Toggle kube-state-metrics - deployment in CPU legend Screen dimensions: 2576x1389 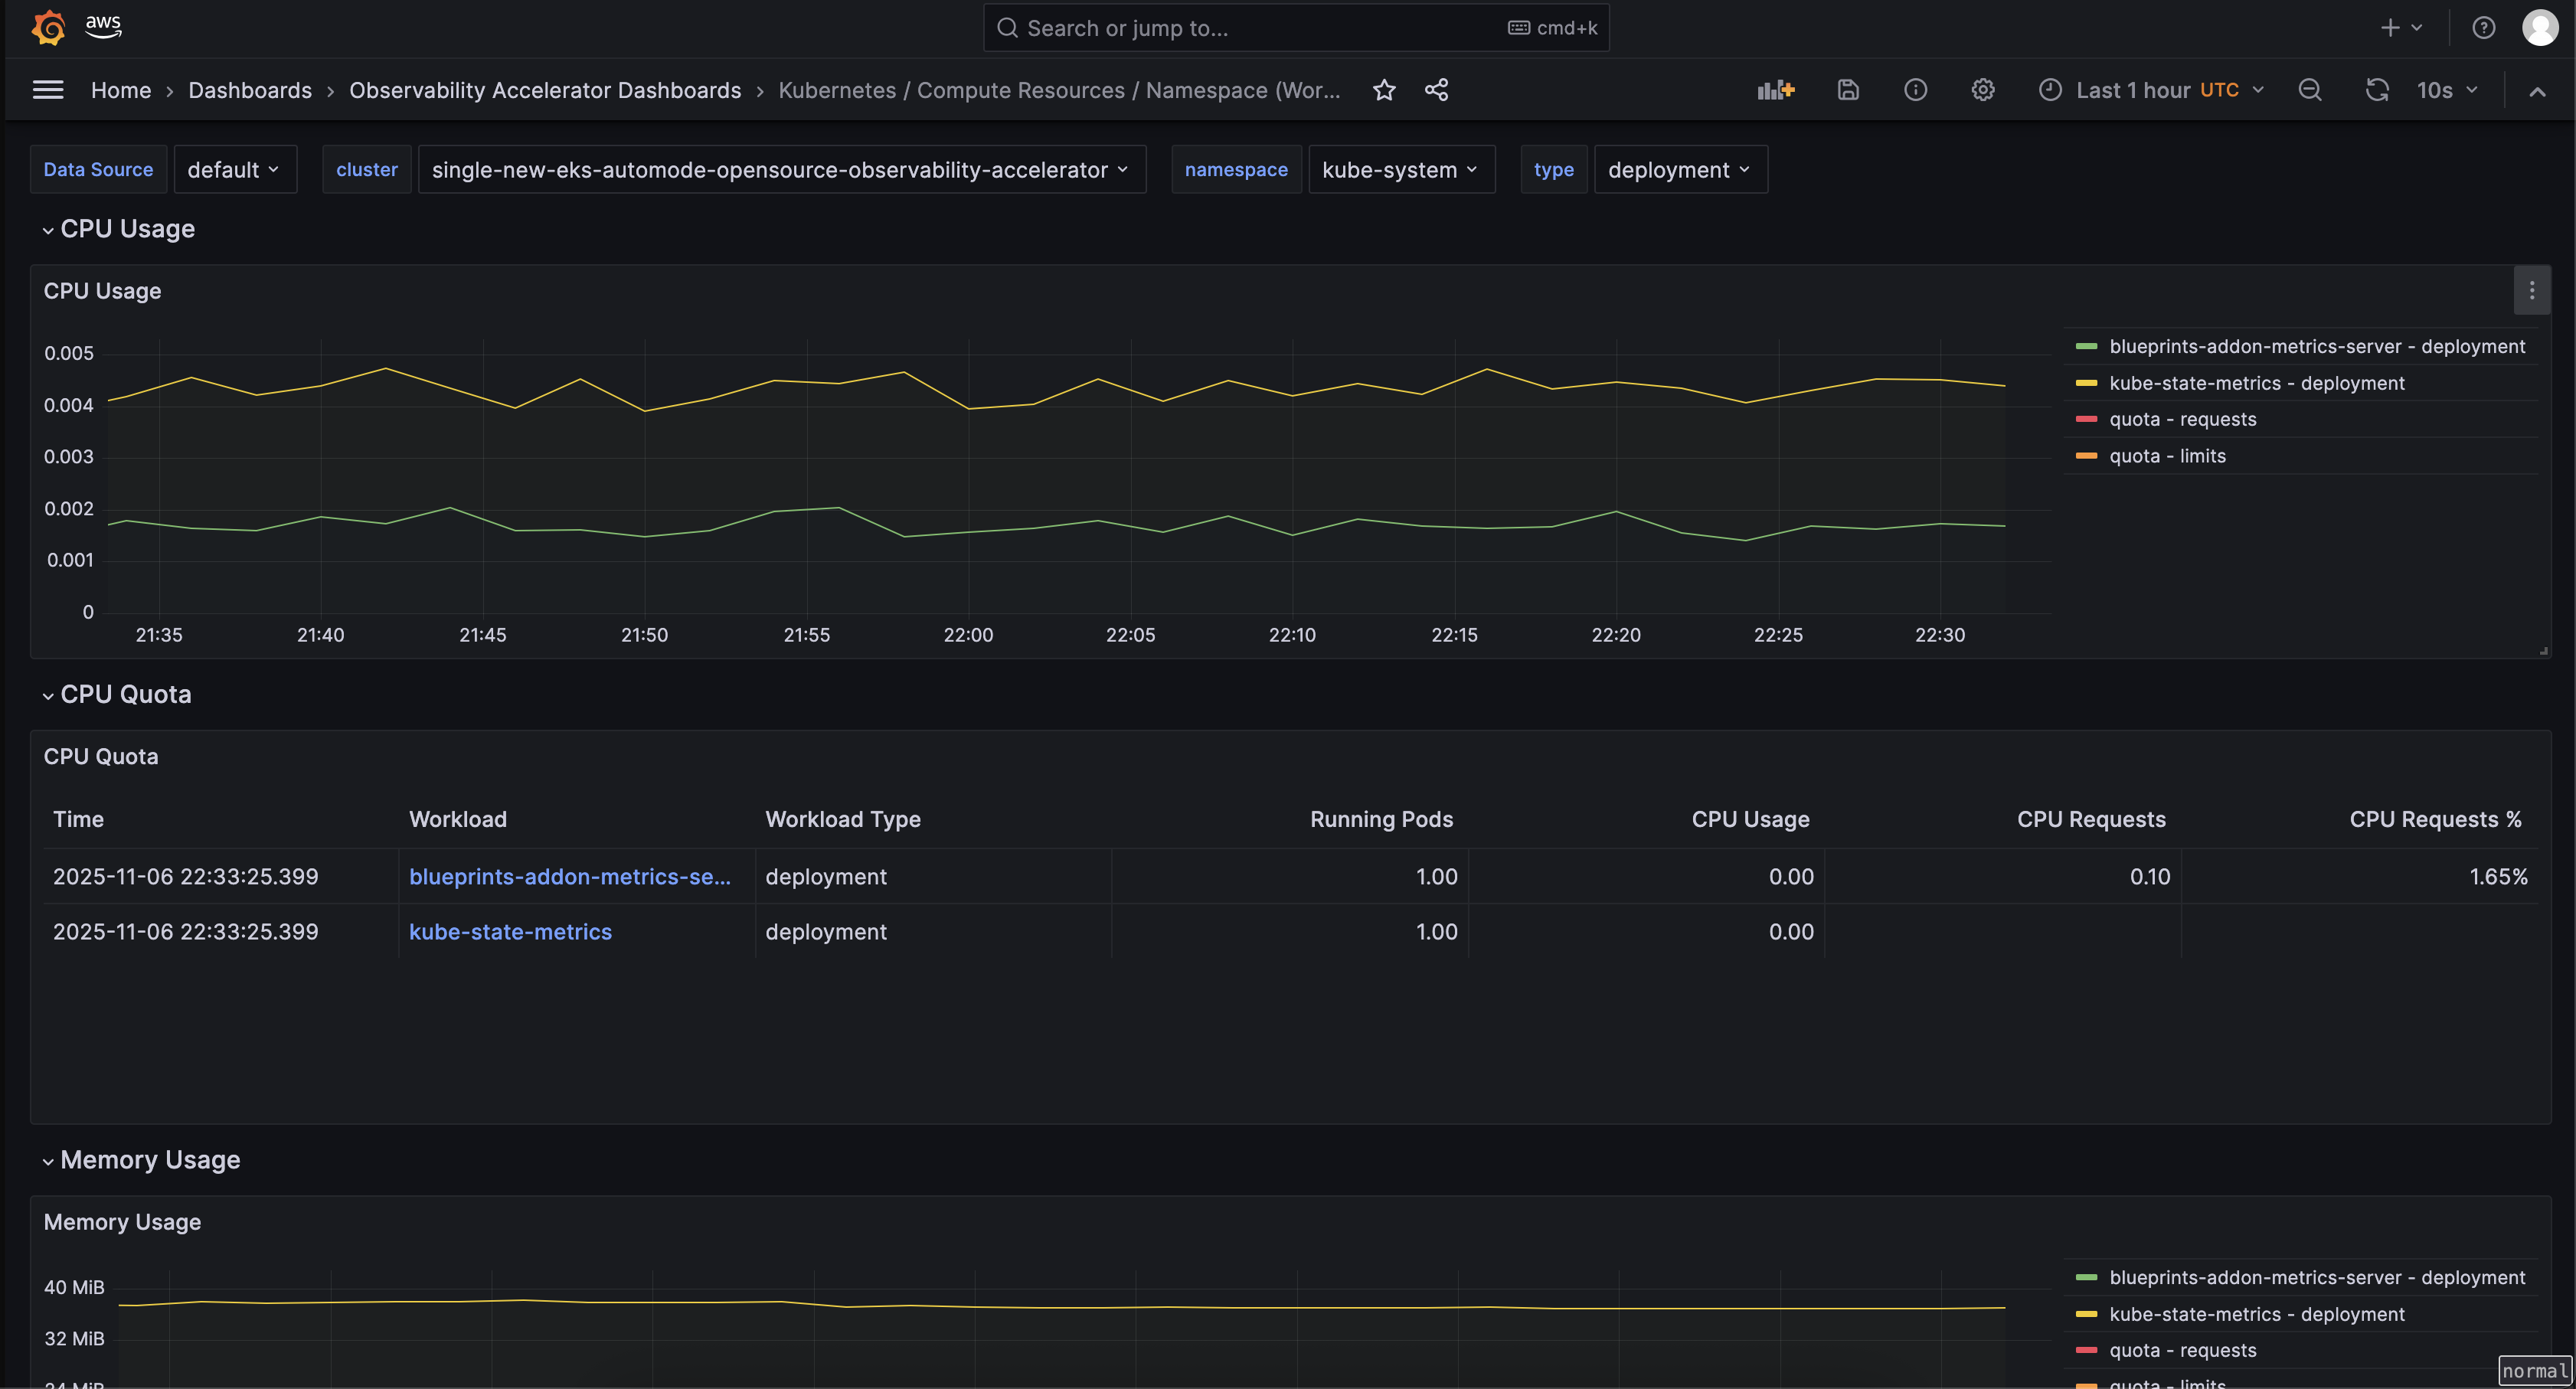coord(2256,383)
